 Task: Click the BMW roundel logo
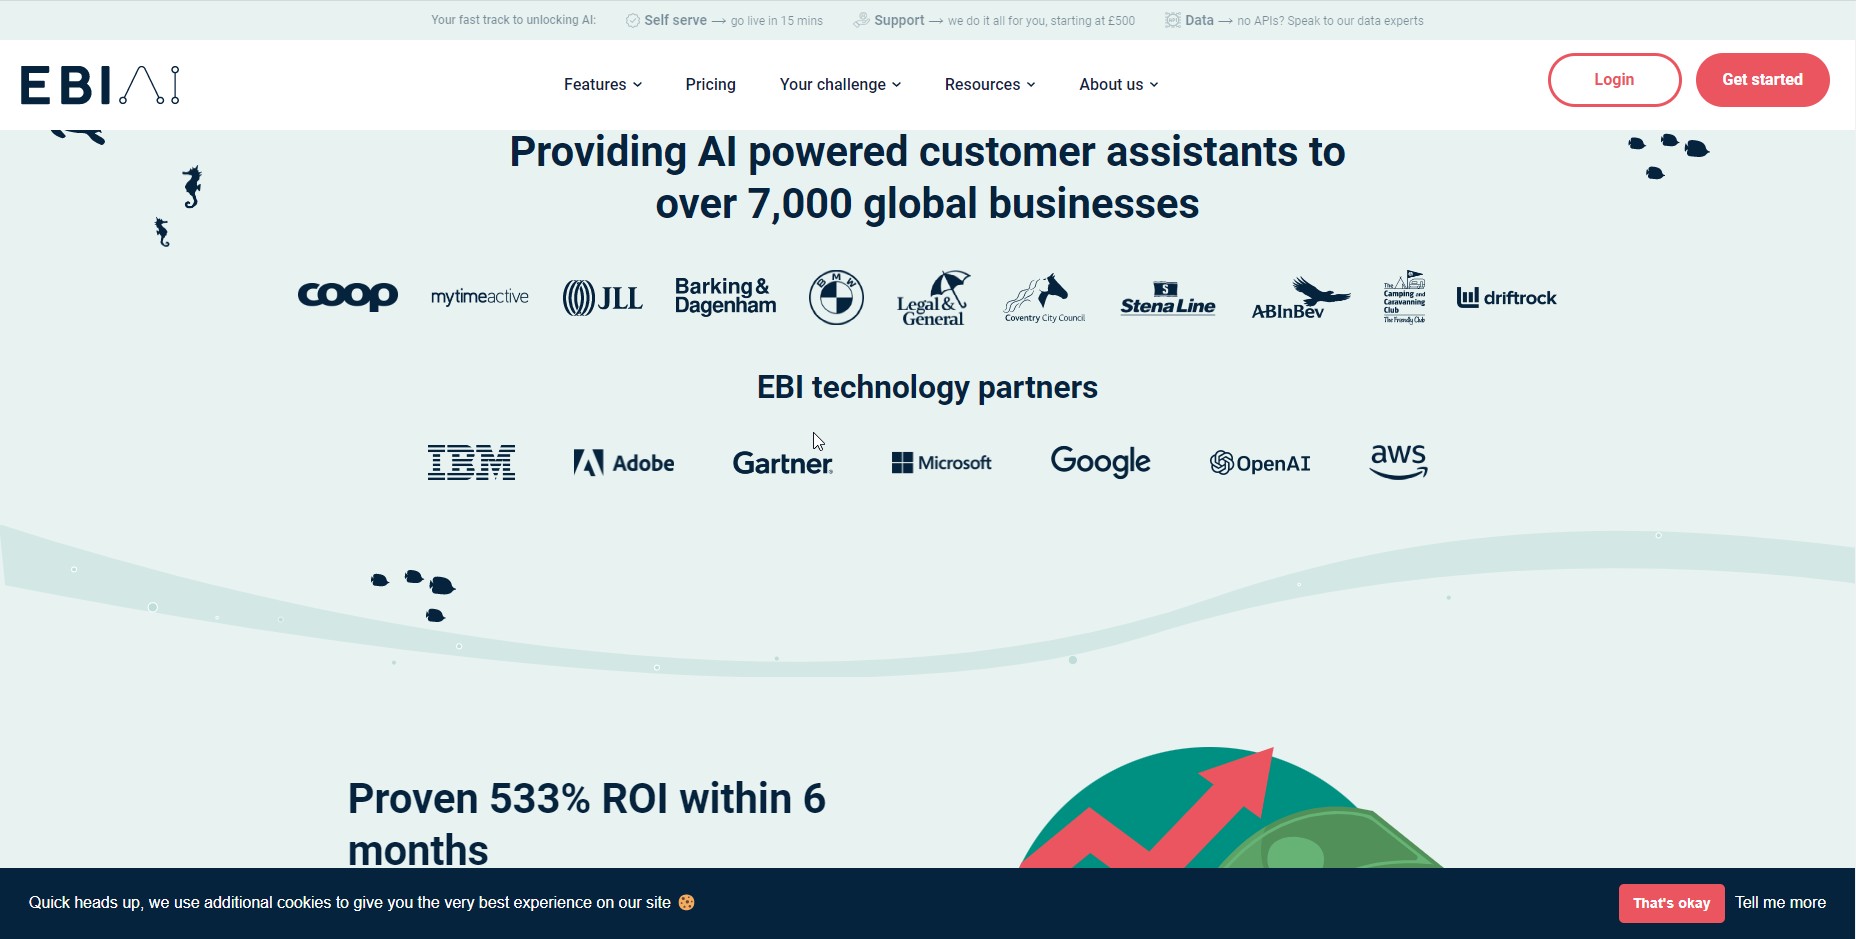click(x=836, y=297)
